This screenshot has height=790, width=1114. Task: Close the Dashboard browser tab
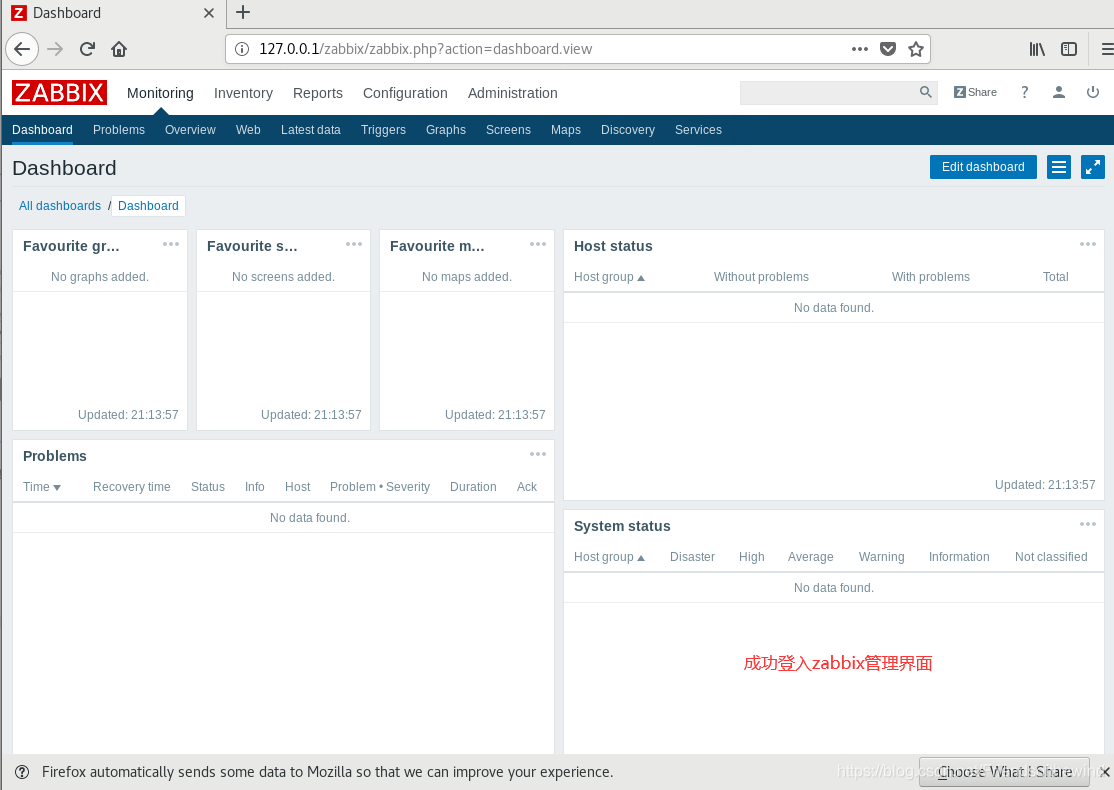point(209,13)
